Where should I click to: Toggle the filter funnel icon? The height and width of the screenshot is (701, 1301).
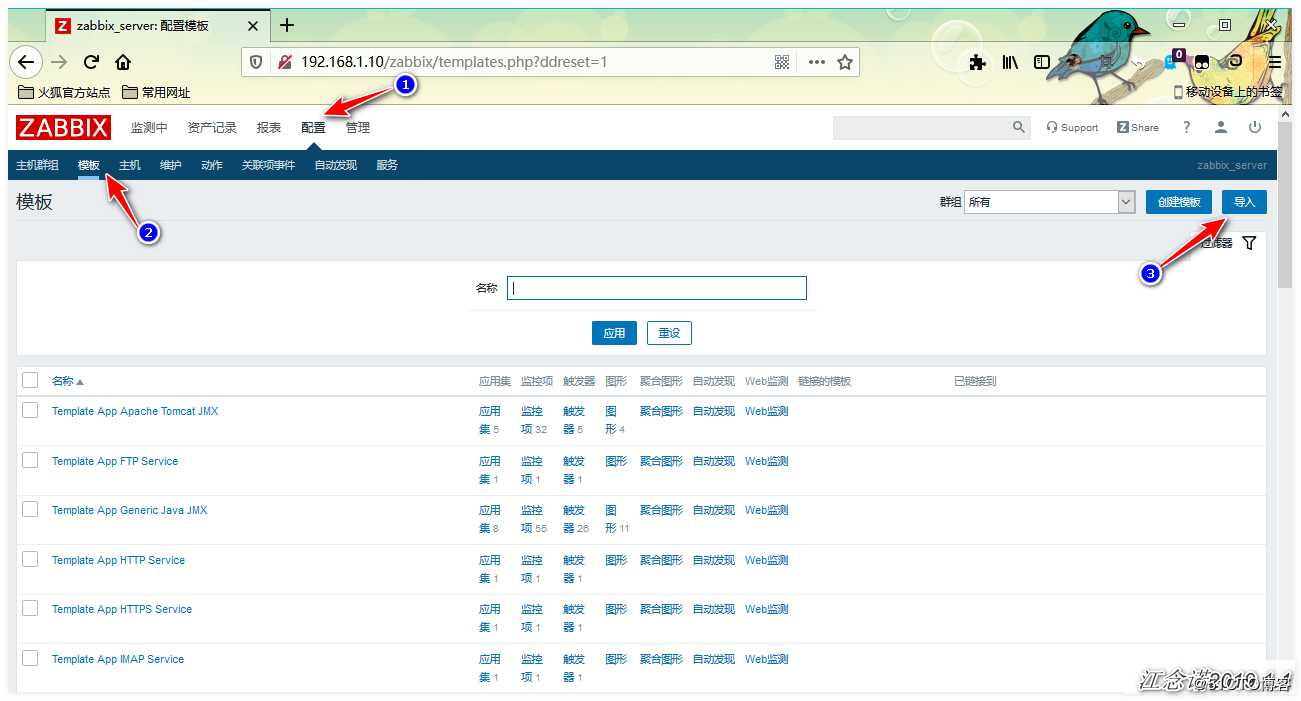1249,243
